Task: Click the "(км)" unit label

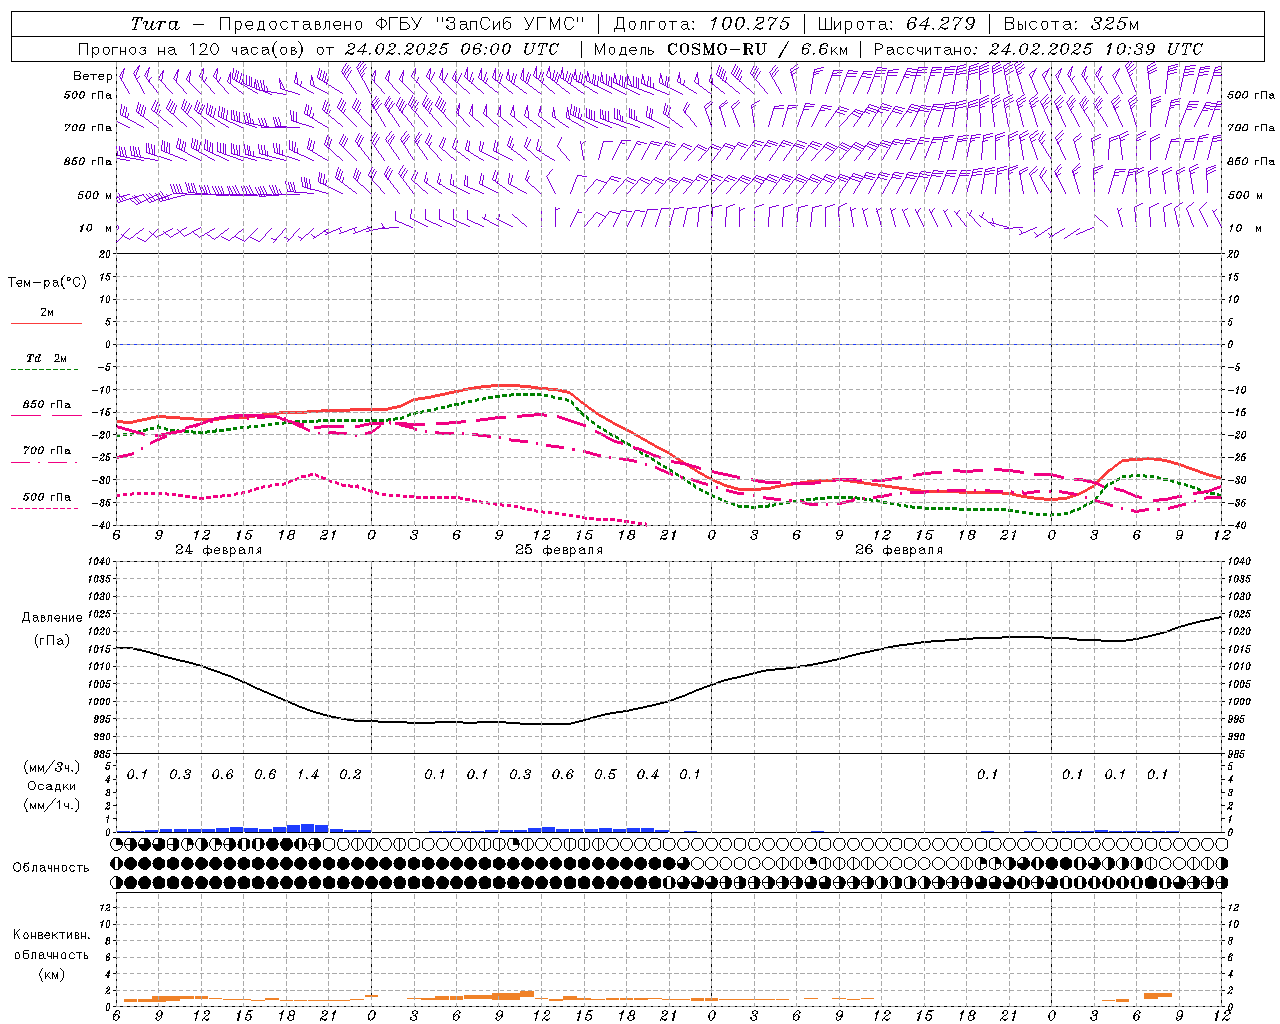Action: [51, 974]
